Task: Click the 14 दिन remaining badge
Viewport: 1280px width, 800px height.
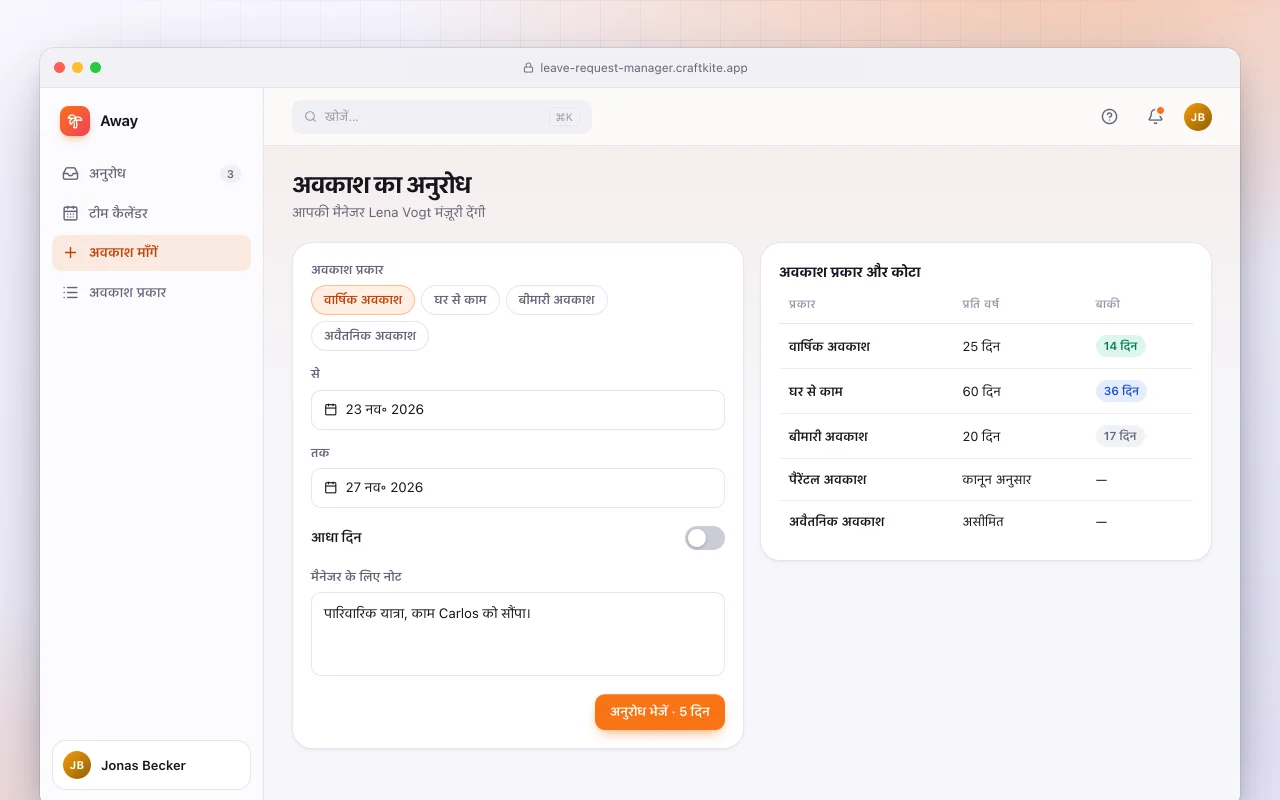Action: (1121, 347)
